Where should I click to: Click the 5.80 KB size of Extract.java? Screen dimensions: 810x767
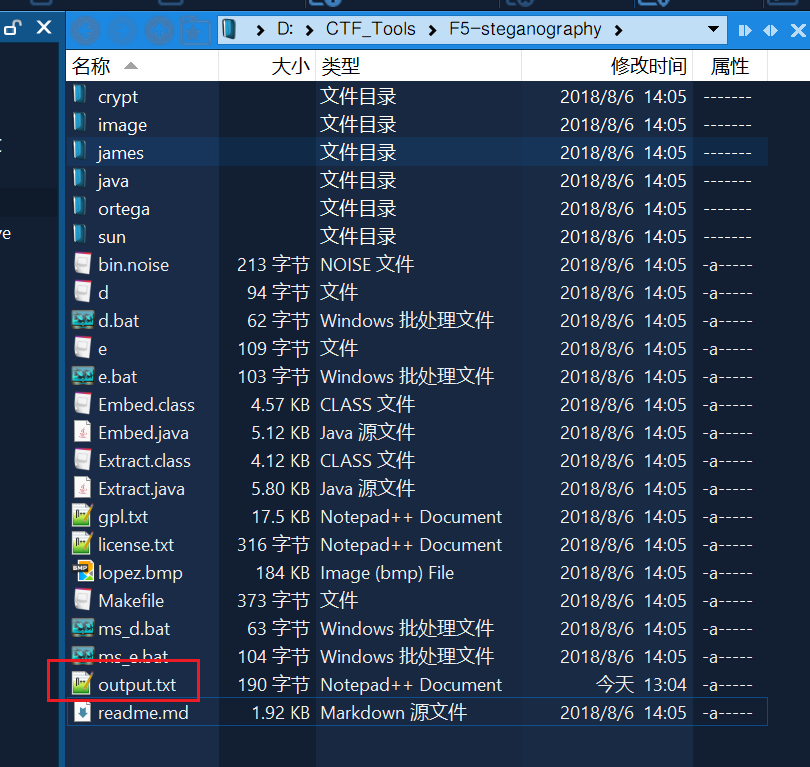pos(281,489)
